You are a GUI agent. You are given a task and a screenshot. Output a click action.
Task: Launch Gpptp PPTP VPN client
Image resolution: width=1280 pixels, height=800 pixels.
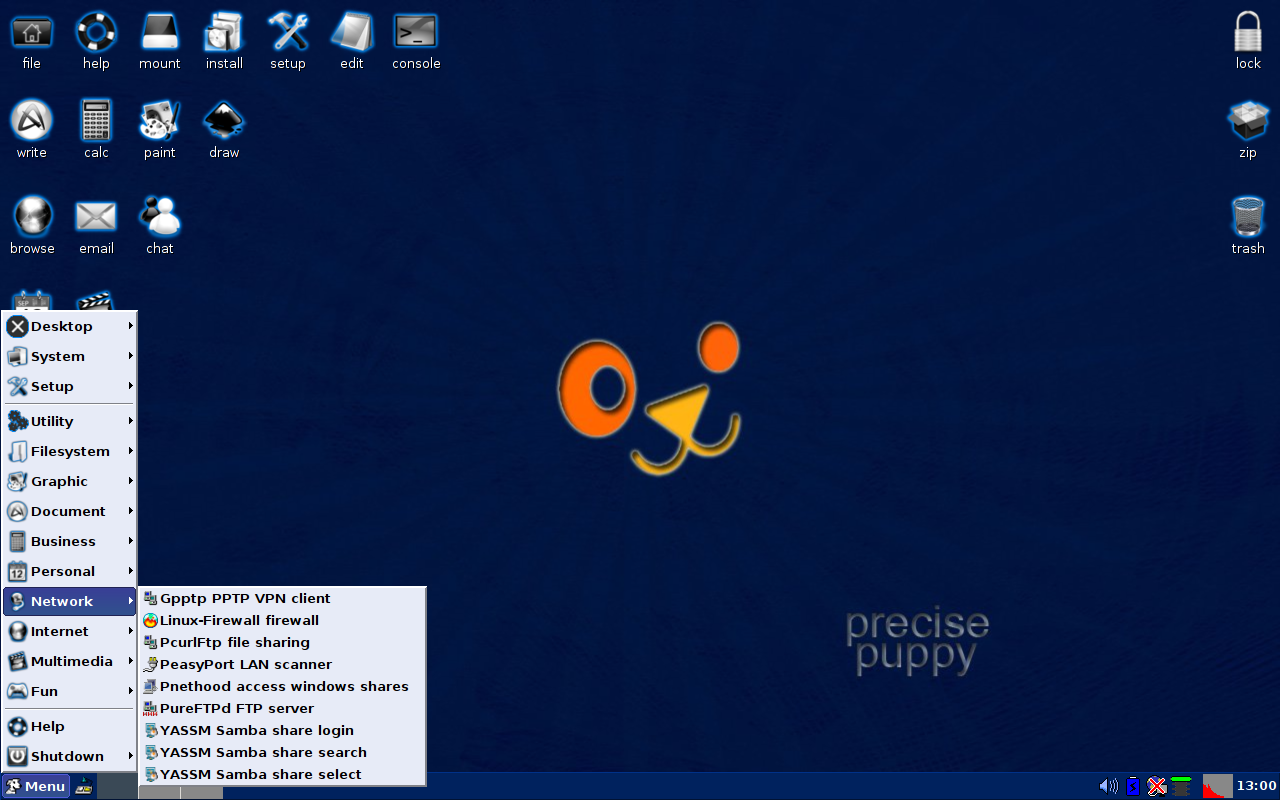pyautogui.click(x=282, y=598)
